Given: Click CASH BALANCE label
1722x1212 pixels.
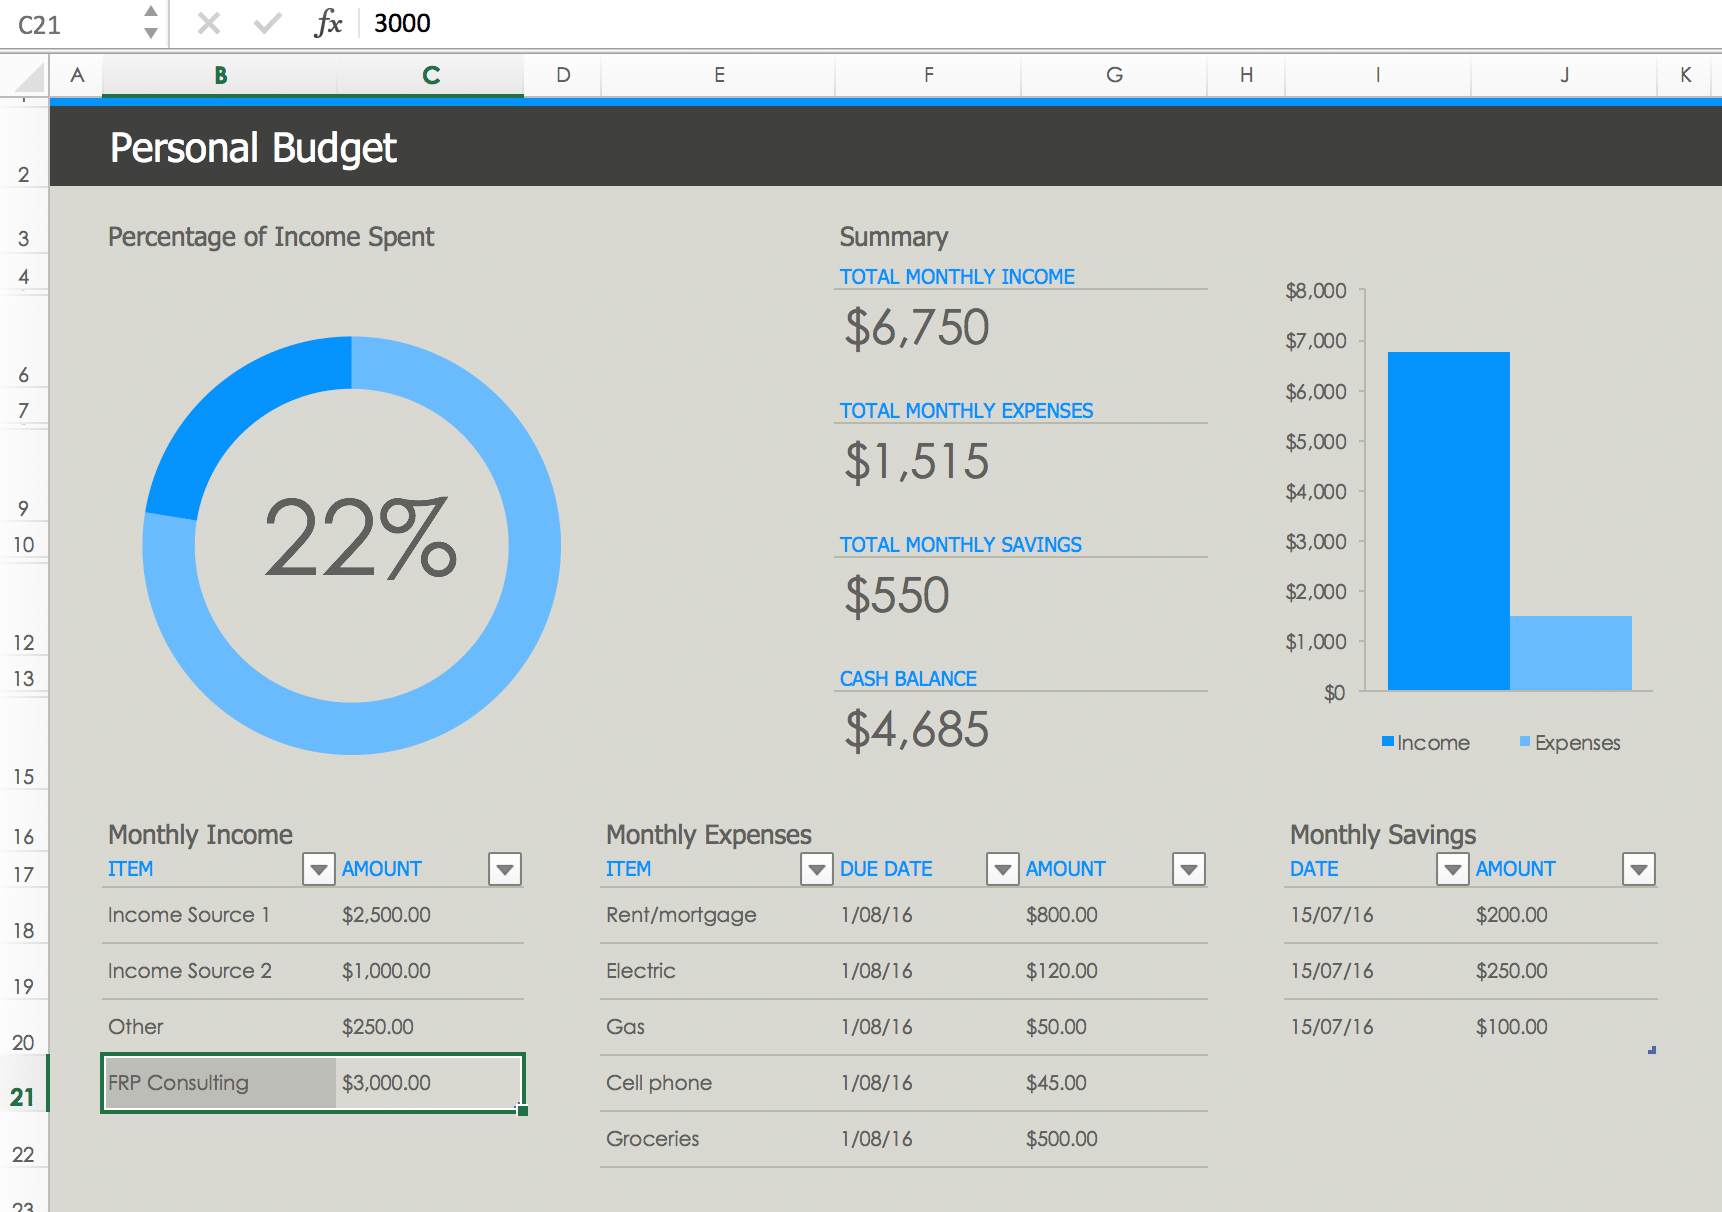Looking at the screenshot, I should point(908,679).
